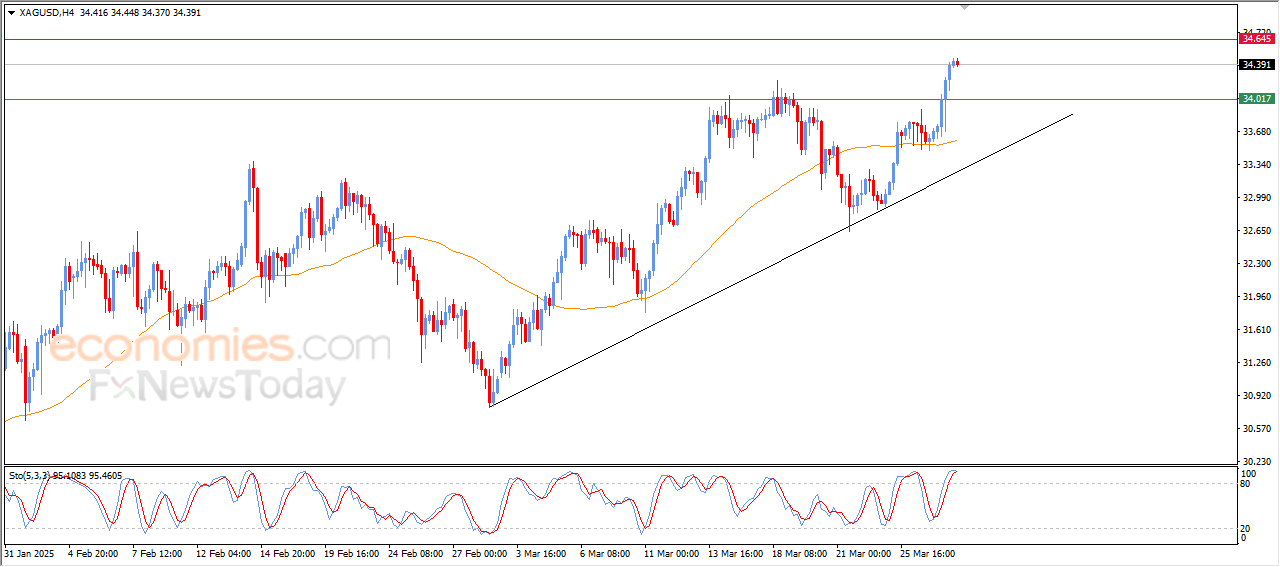Click the high price value 34.448
Viewport: 1280px width, 567px height.
point(124,13)
